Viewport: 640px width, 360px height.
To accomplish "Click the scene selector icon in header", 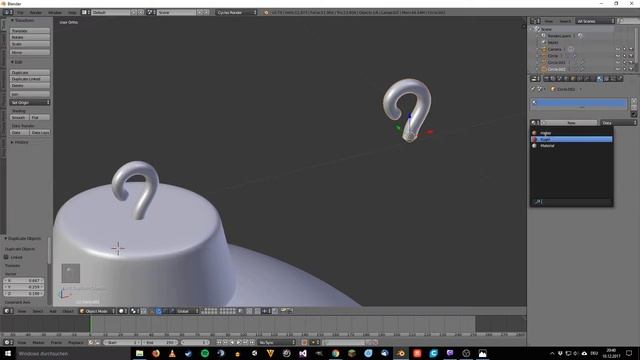I will (x=150, y=13).
